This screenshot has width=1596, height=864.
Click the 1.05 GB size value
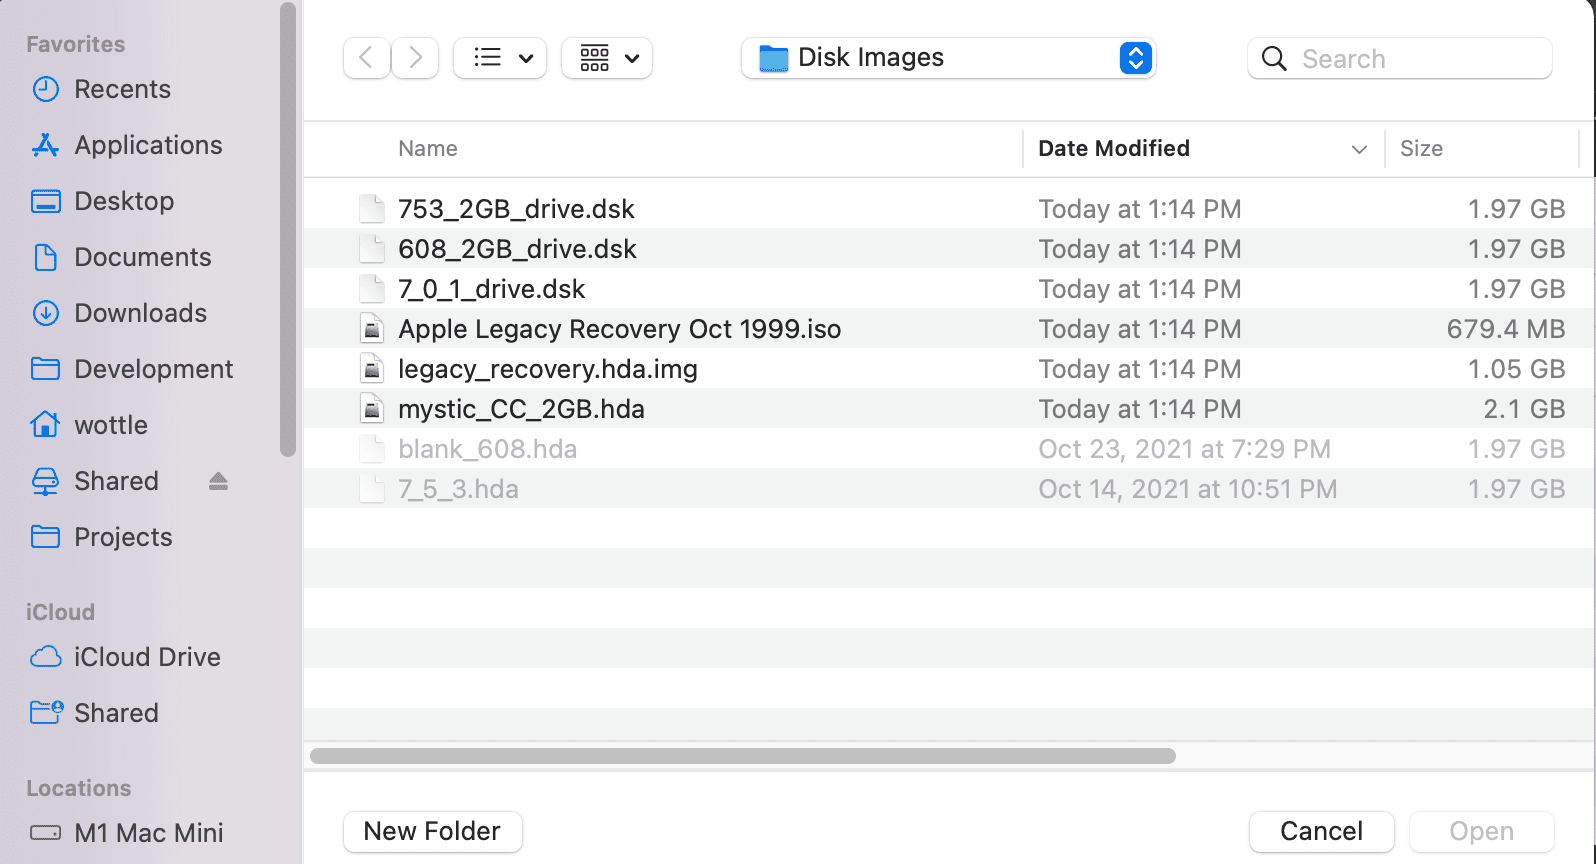coord(1516,369)
